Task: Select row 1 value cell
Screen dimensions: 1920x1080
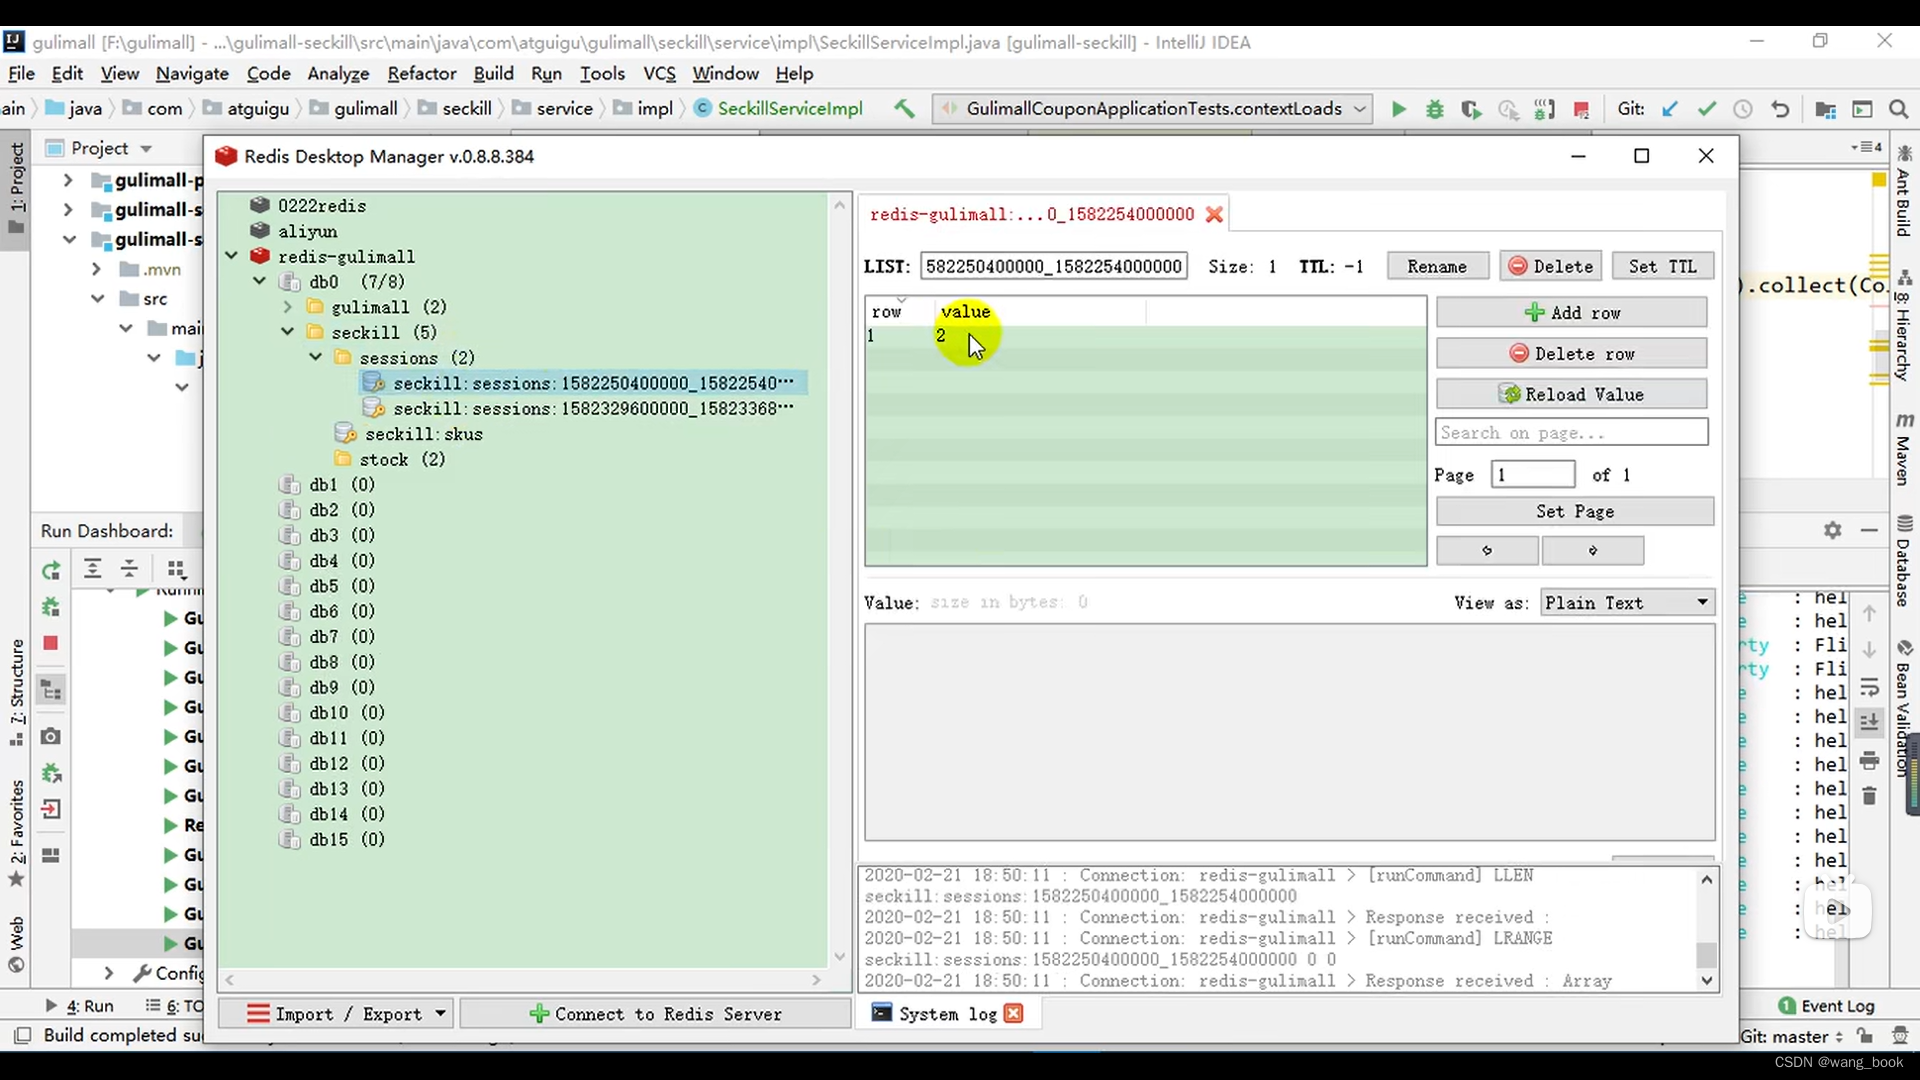Action: [x=1040, y=336]
